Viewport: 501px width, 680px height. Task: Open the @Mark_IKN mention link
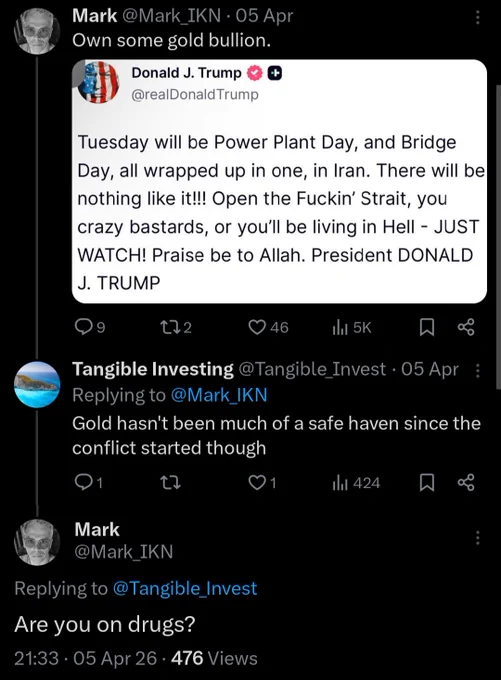click(x=219, y=395)
